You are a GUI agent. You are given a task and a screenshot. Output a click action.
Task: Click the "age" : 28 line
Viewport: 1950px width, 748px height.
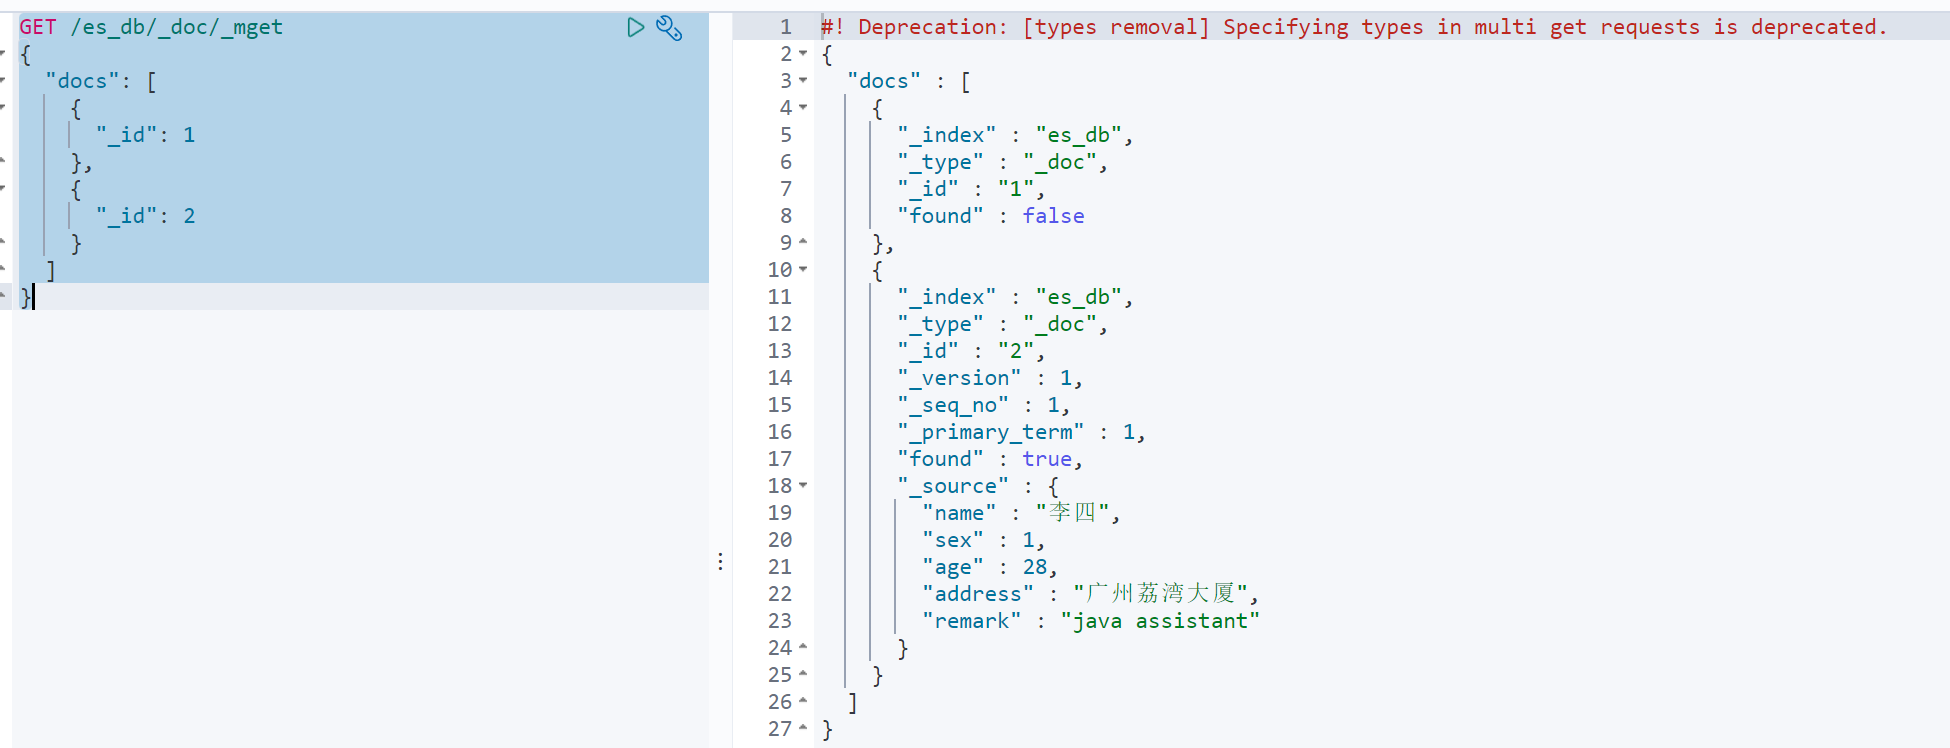(990, 567)
